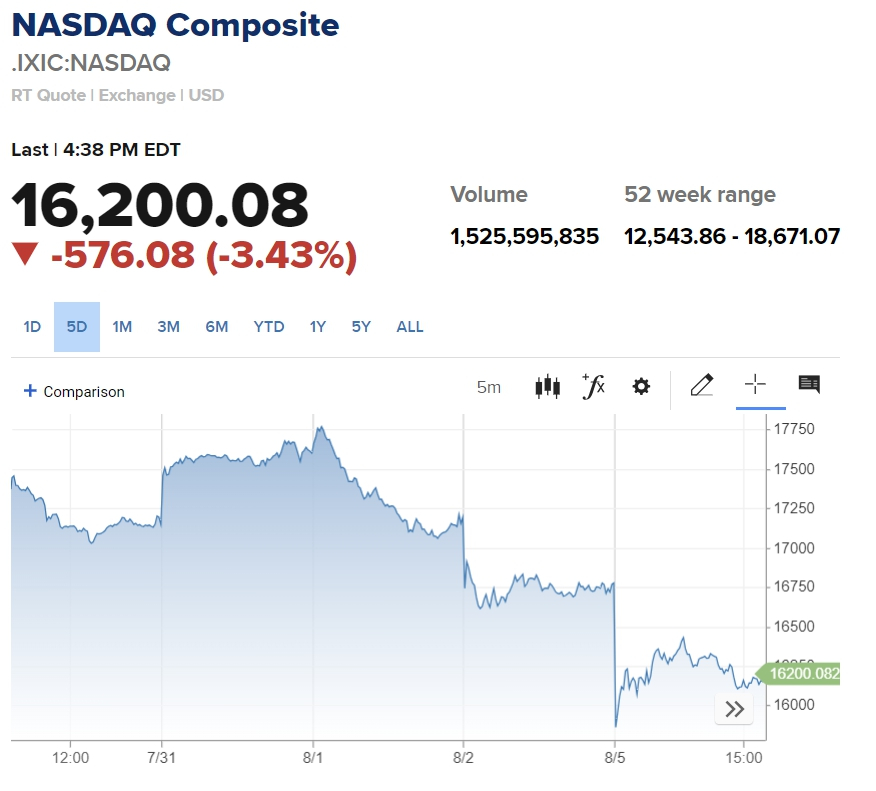This screenshot has width=876, height=791.
Task: Select the 1D time range
Action: point(32,327)
